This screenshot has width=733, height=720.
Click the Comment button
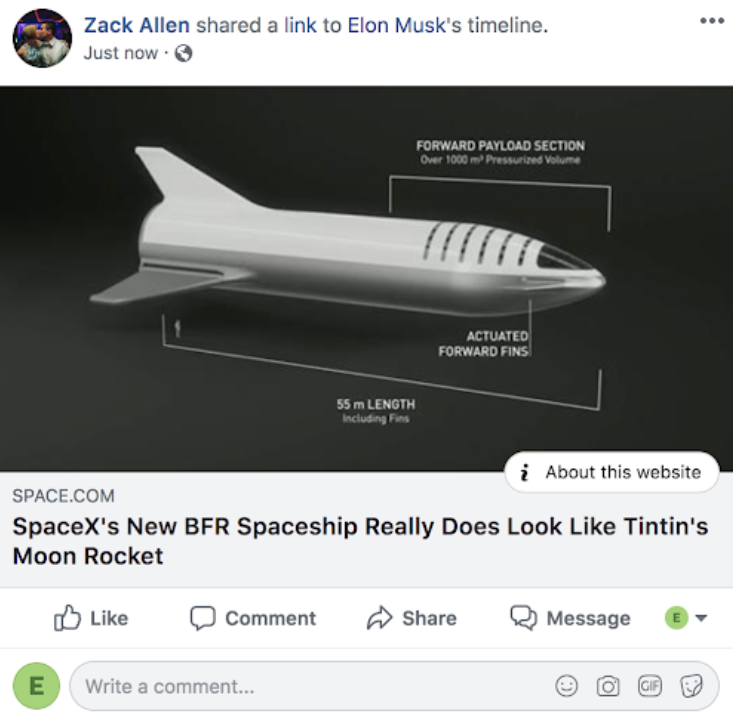[253, 618]
